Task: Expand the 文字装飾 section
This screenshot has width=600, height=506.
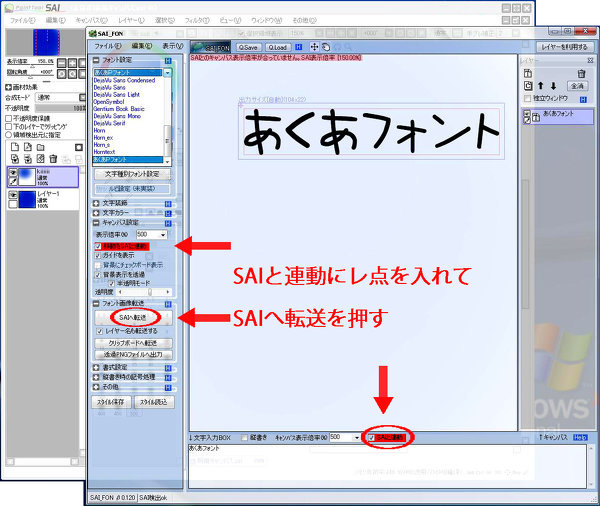Action: (x=95, y=202)
